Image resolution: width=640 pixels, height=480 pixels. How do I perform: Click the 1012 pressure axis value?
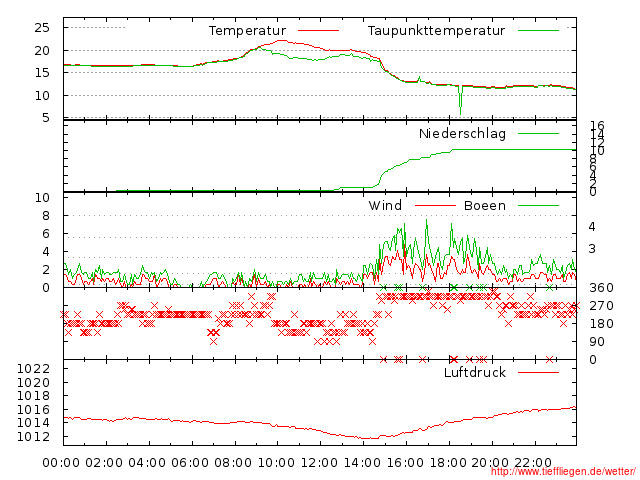[33, 436]
